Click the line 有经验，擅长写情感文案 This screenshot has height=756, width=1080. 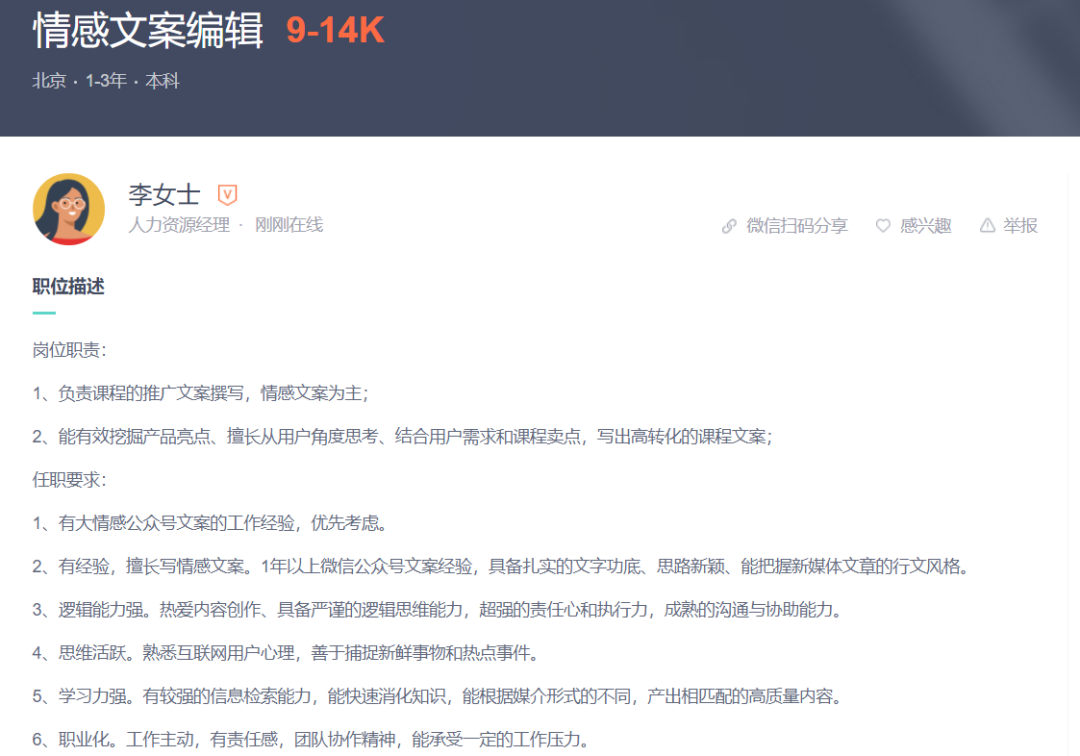(502, 567)
